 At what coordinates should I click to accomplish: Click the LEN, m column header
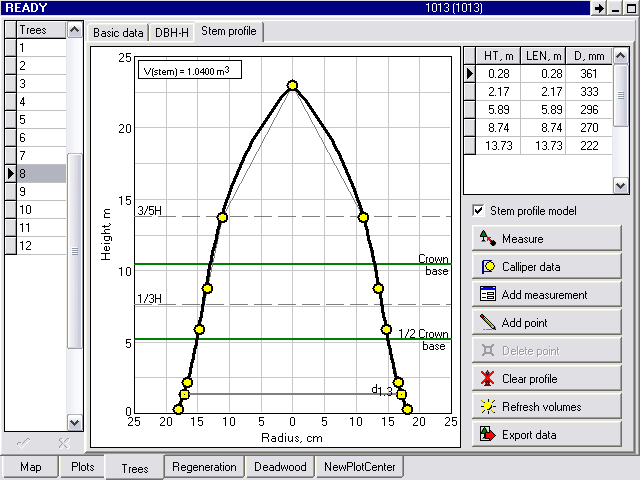(543, 56)
